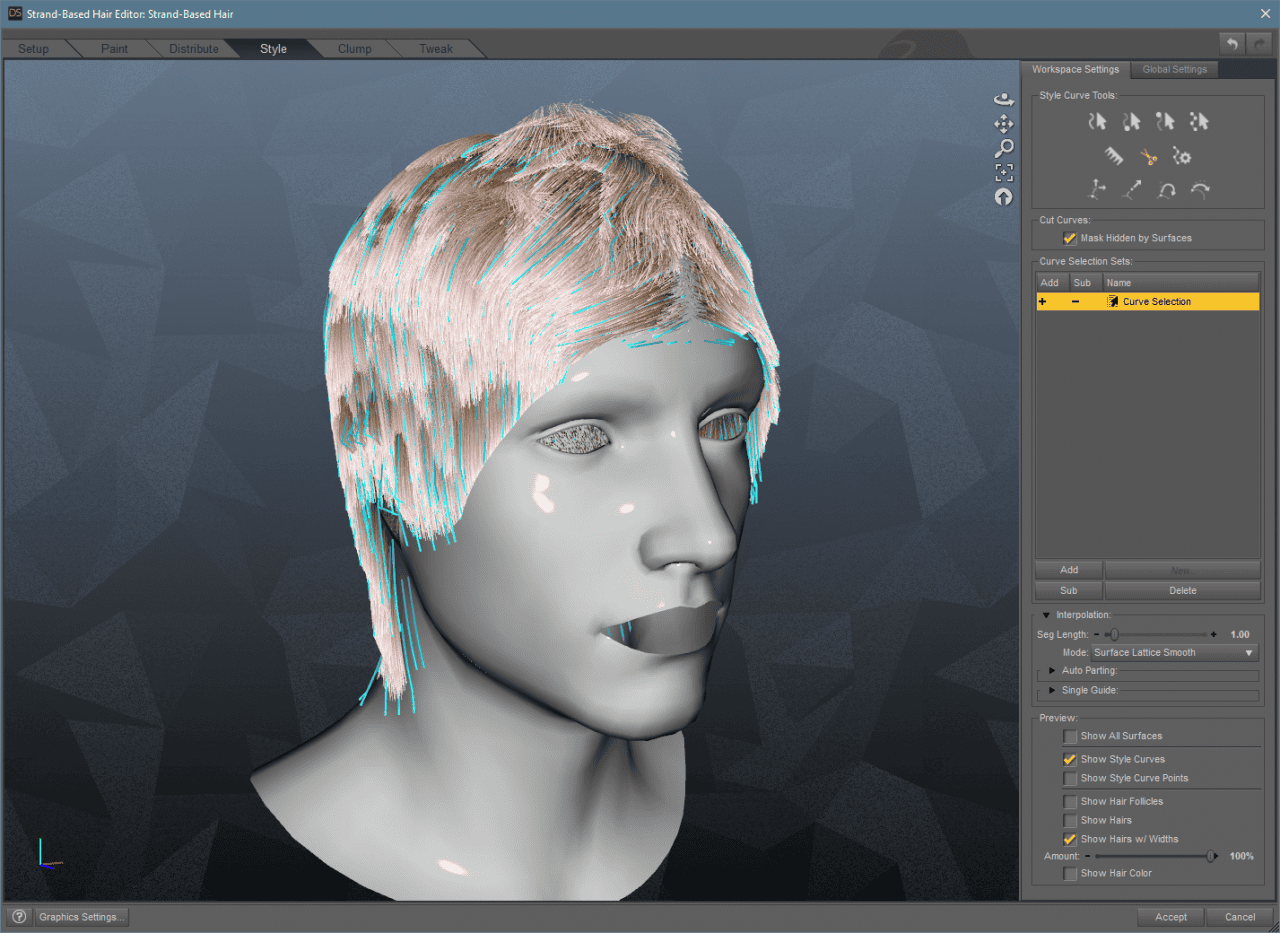Uncheck Mask Hidden by Surfaces
The width and height of the screenshot is (1280, 933).
click(x=1069, y=238)
